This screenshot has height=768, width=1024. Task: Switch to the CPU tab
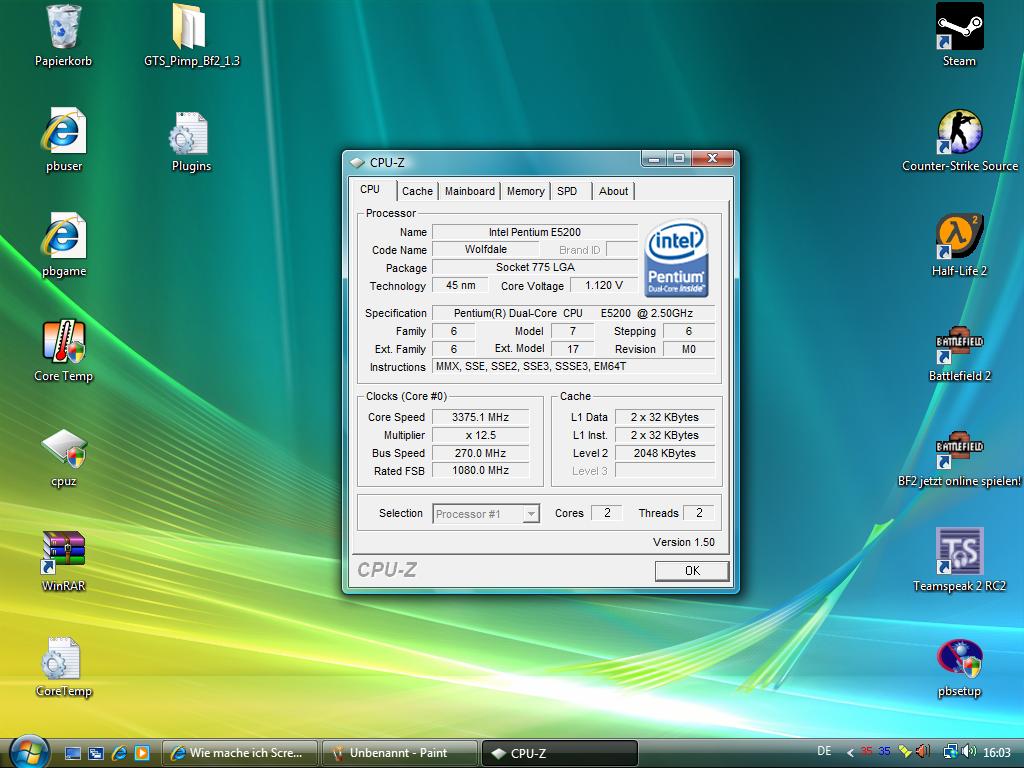point(370,189)
